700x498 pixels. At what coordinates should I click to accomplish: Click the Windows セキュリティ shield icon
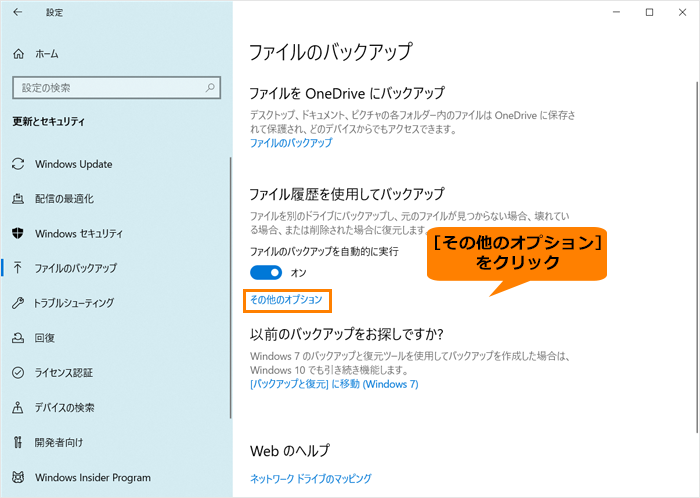[18, 233]
